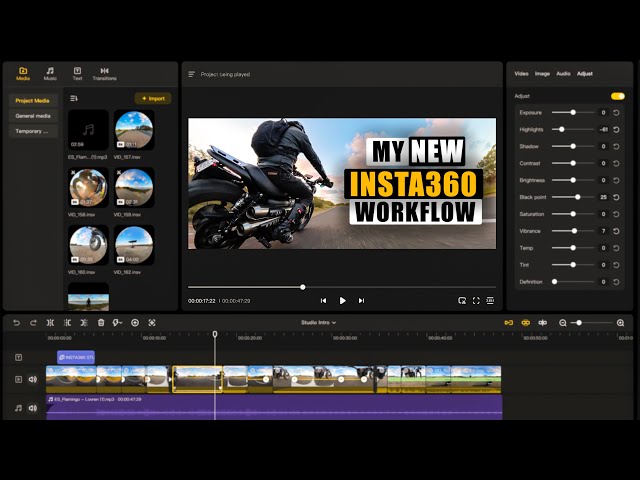Select the VID_160.insv clip thumbnail

[88, 245]
